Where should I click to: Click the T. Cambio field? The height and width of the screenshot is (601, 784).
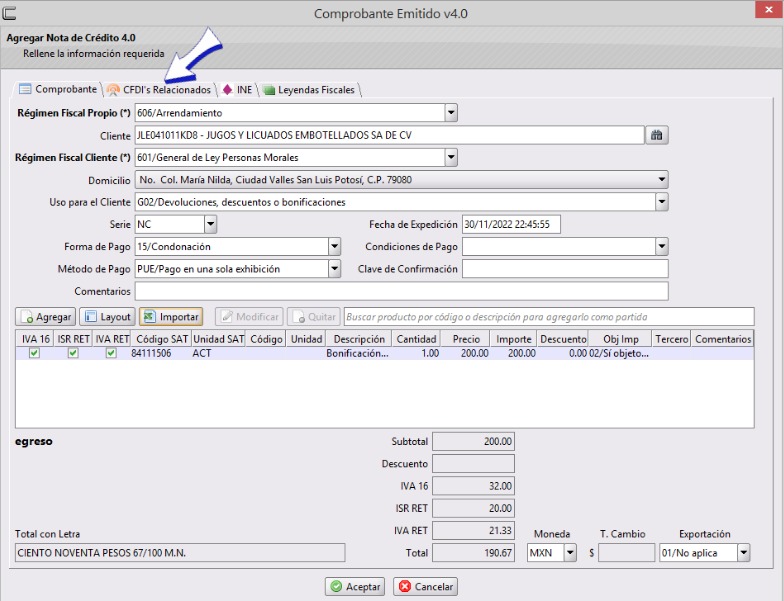coord(626,553)
